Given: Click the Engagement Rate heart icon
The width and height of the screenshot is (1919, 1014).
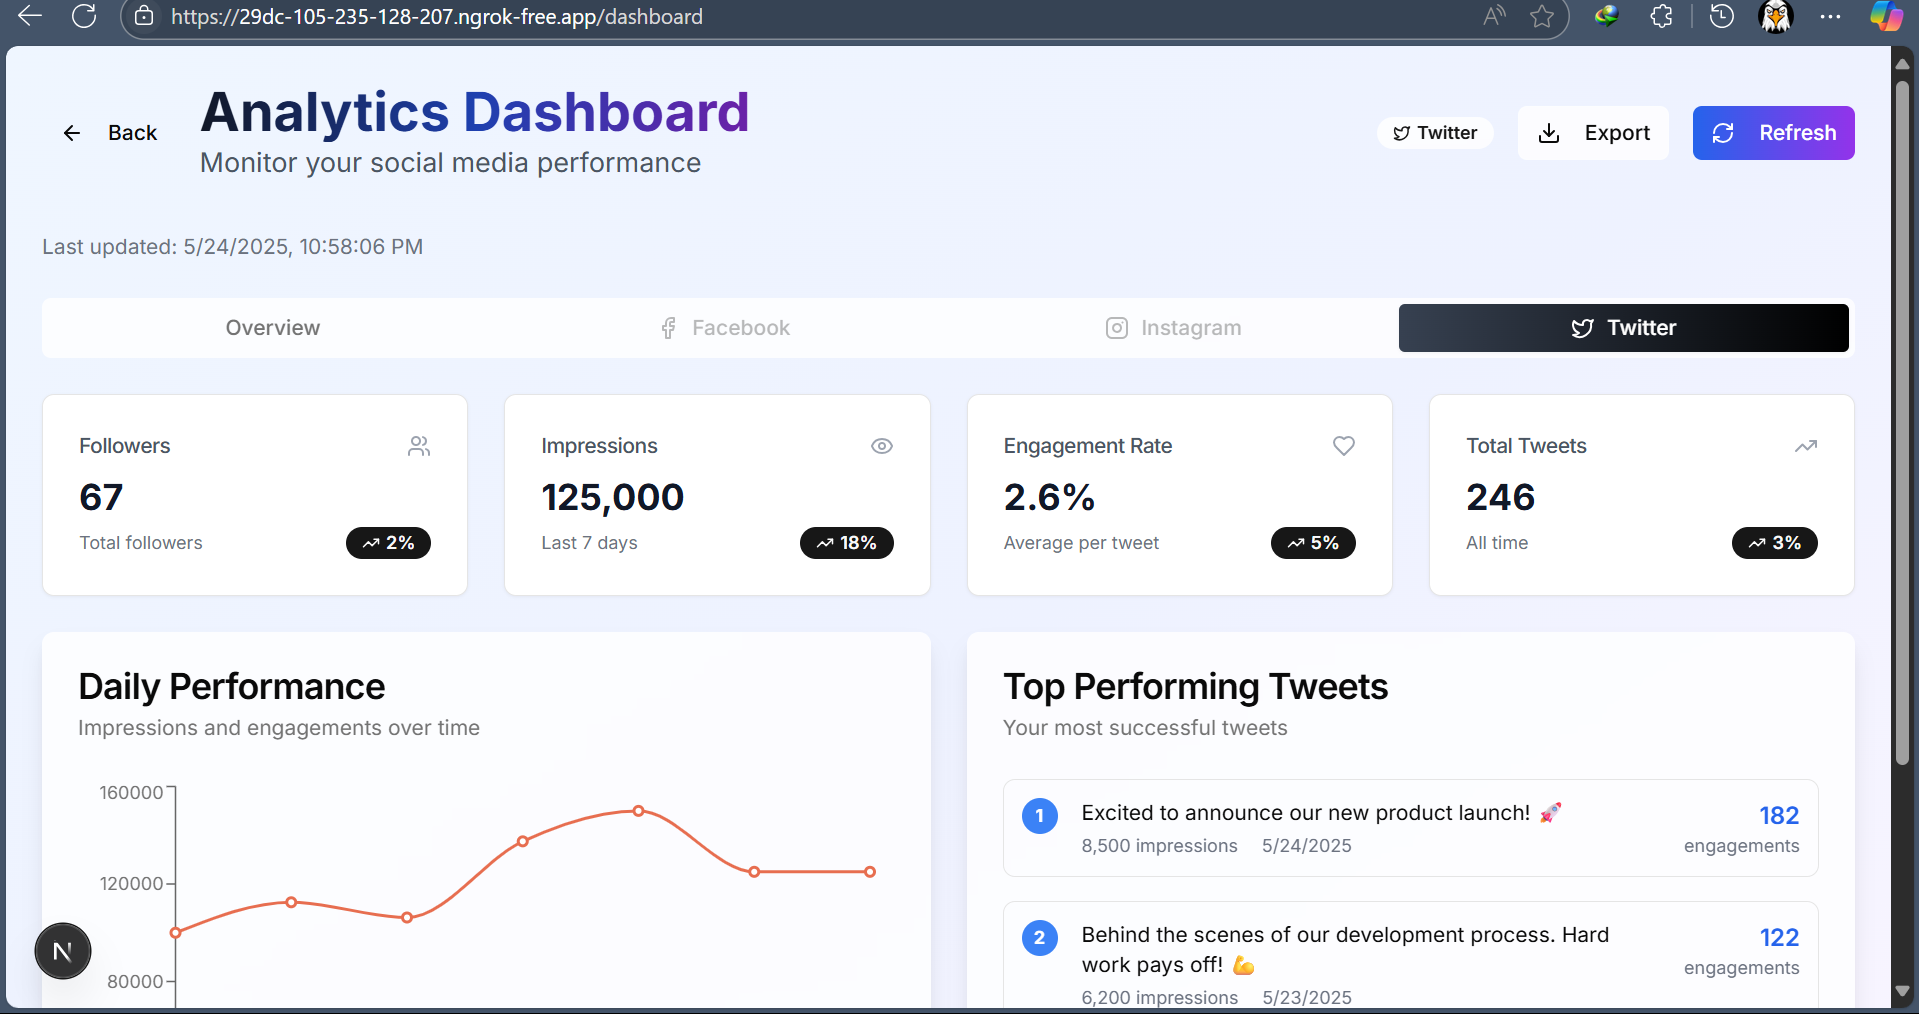Looking at the screenshot, I should click(1343, 446).
